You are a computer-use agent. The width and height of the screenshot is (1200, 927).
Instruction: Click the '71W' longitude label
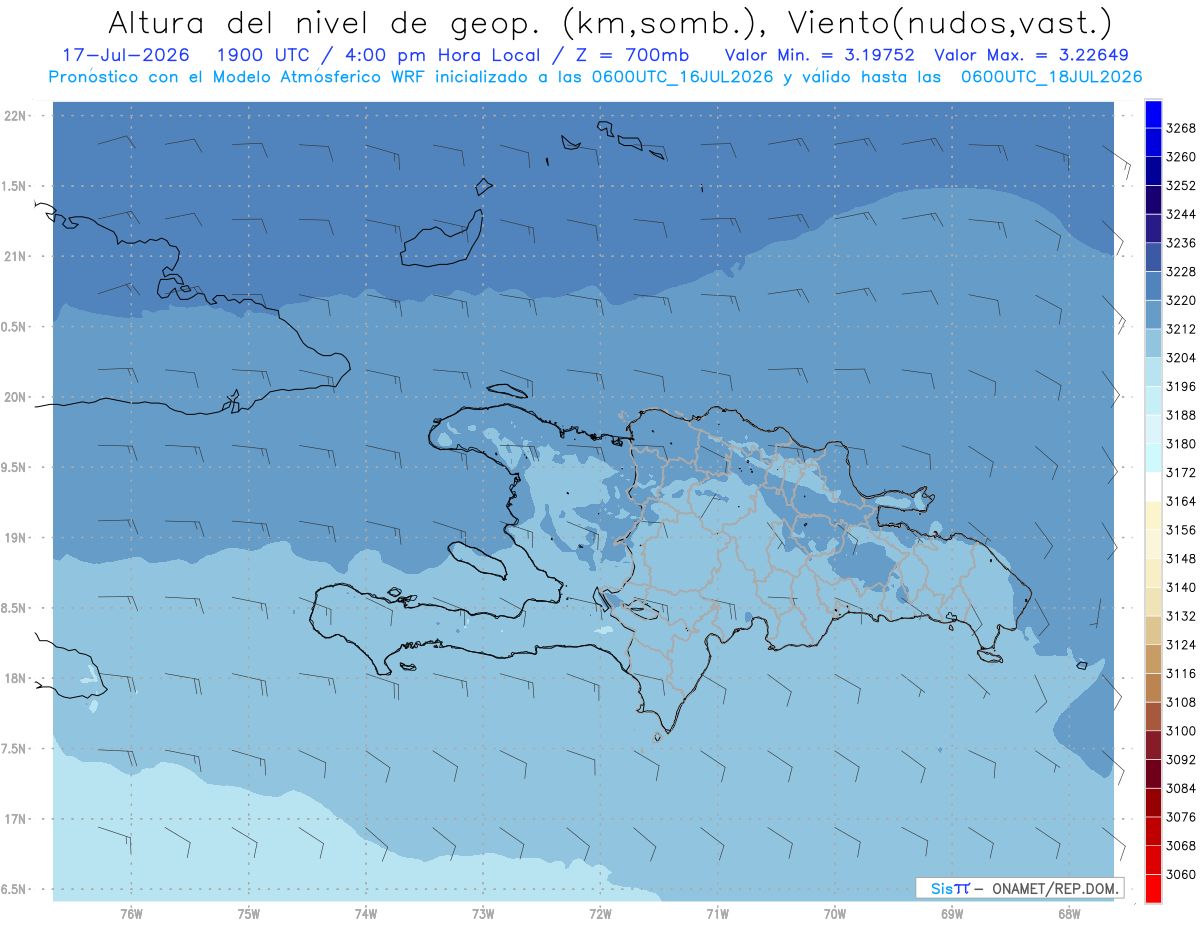coord(717,914)
